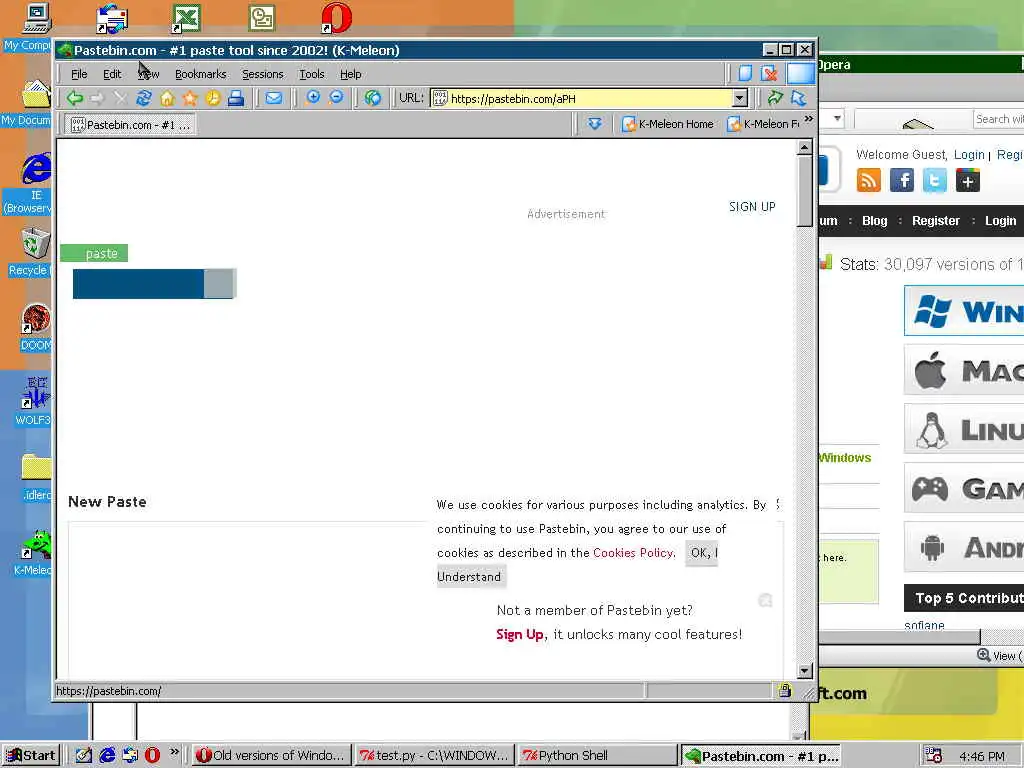Click the red Sign Up link in popup

pos(520,634)
